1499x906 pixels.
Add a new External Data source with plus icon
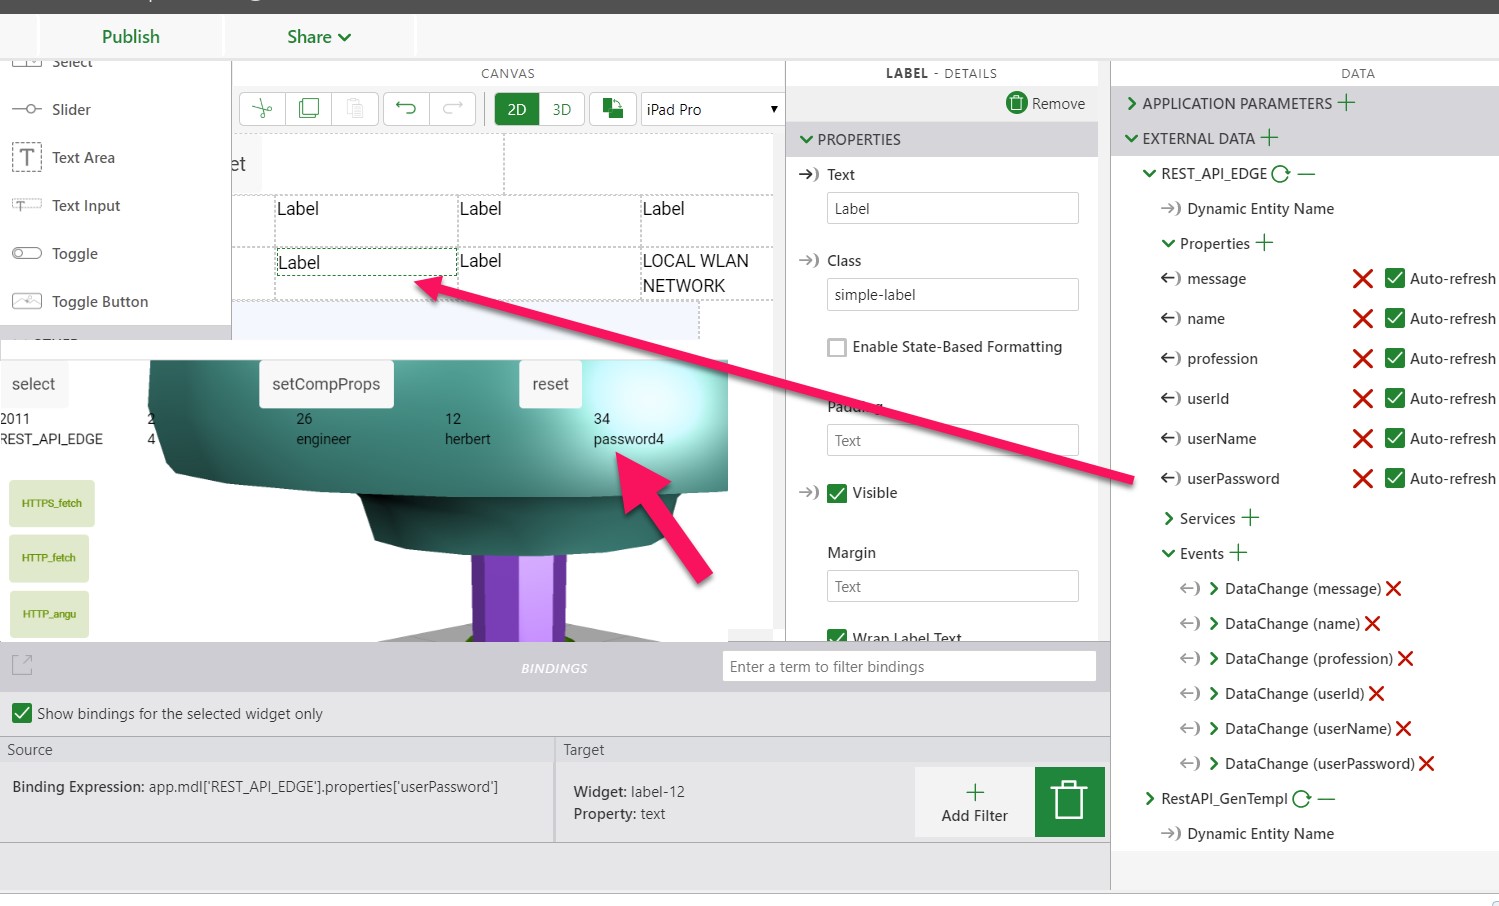pos(1269,138)
